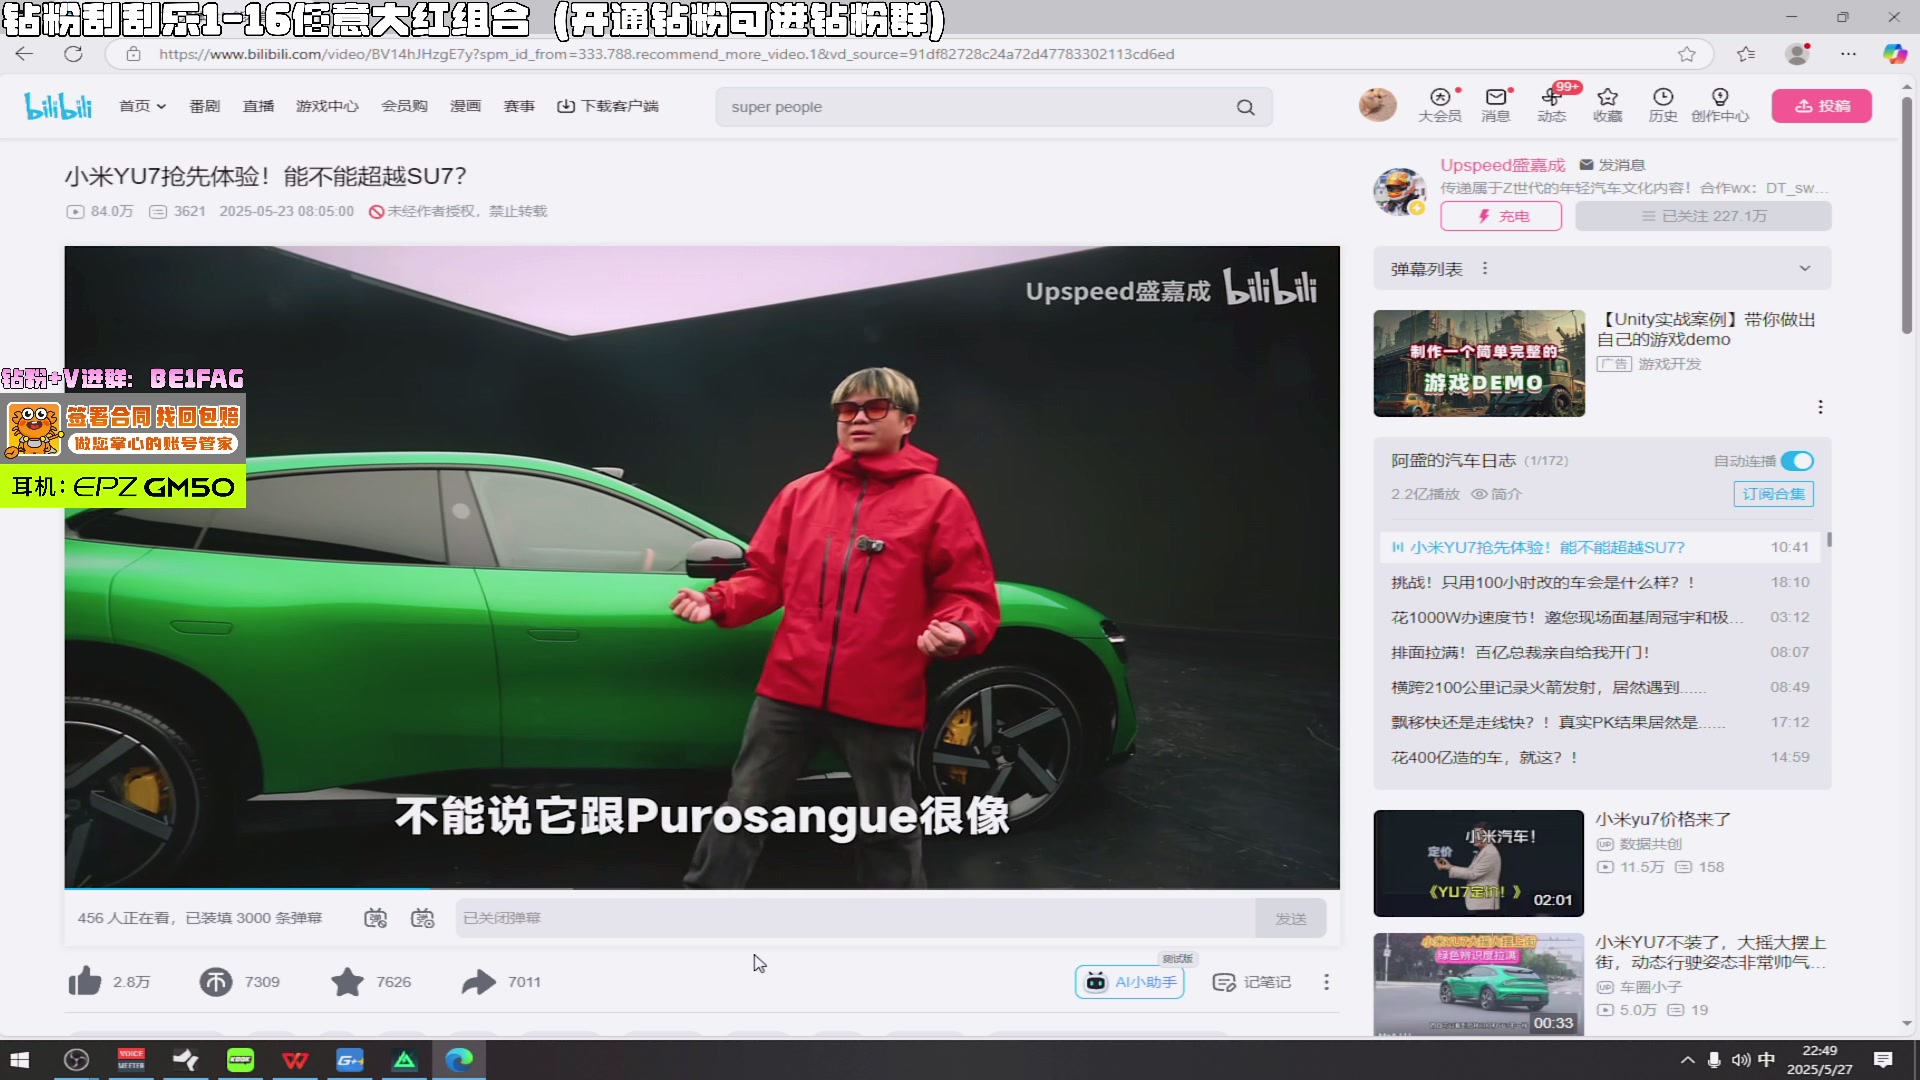Open more options beside 记笔记

pos(1326,982)
